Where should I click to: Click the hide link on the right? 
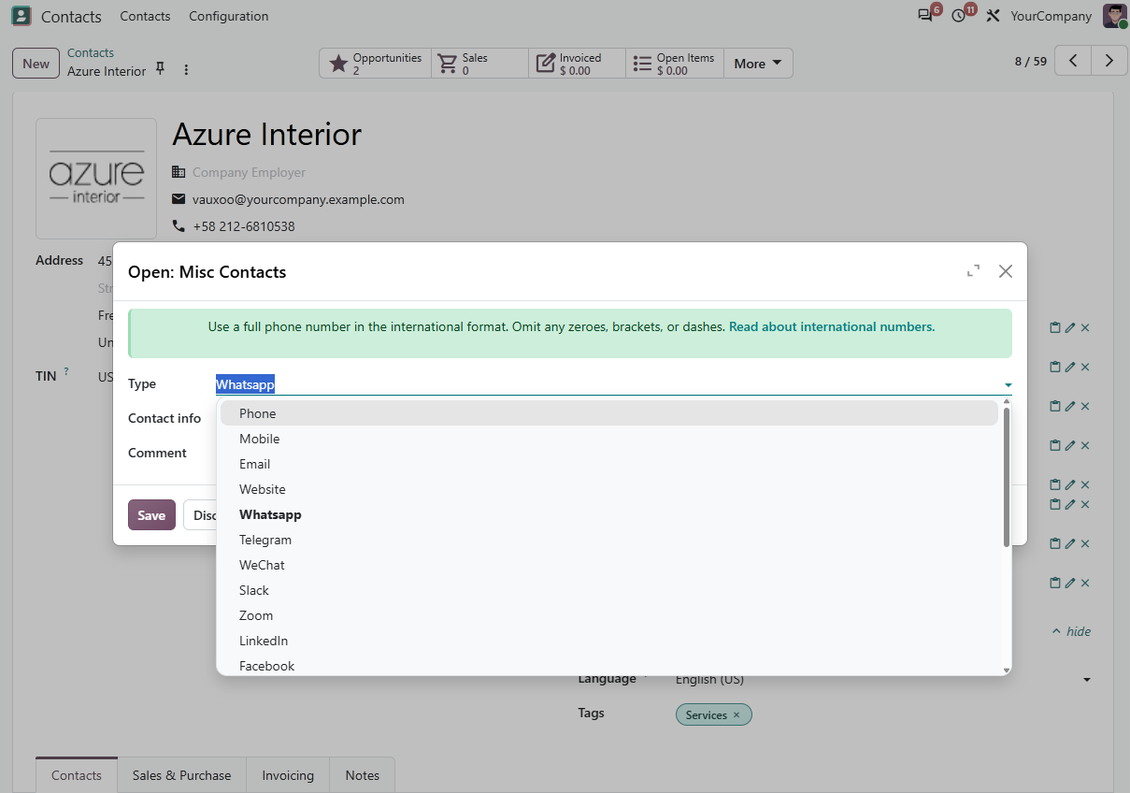1072,632
